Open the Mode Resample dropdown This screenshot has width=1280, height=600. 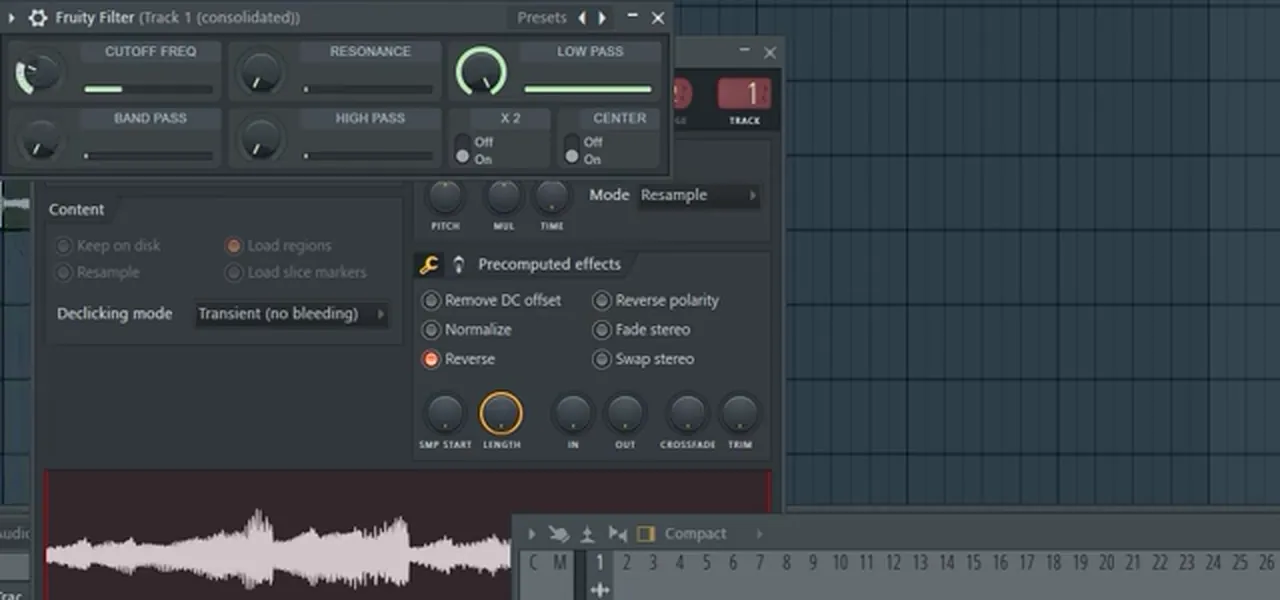(698, 195)
